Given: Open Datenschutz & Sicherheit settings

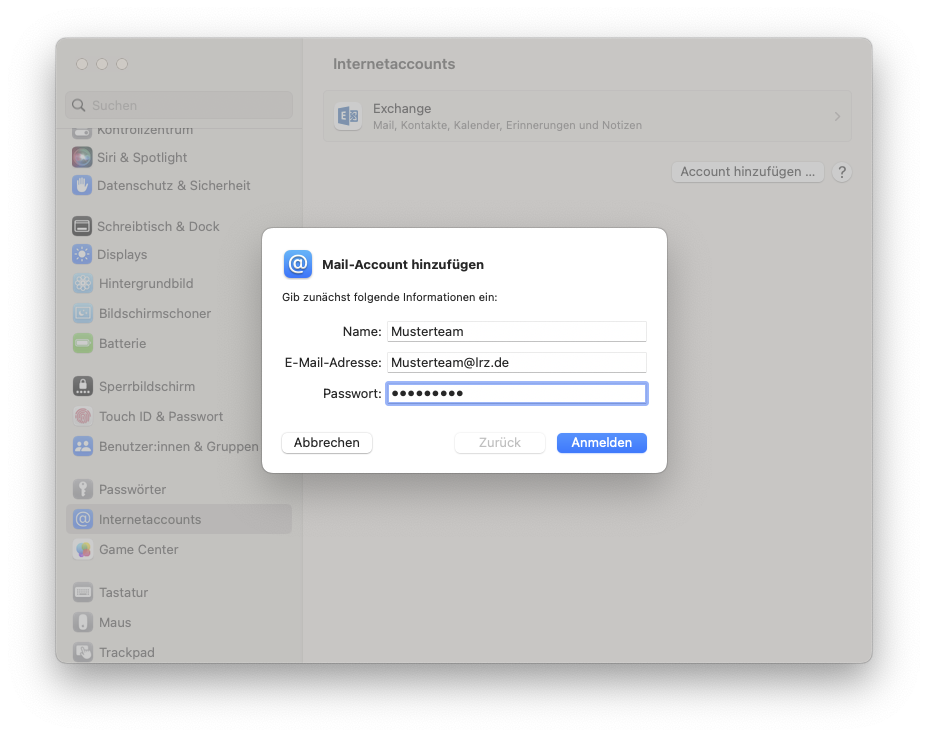Looking at the screenshot, I should pyautogui.click(x=82, y=185).
